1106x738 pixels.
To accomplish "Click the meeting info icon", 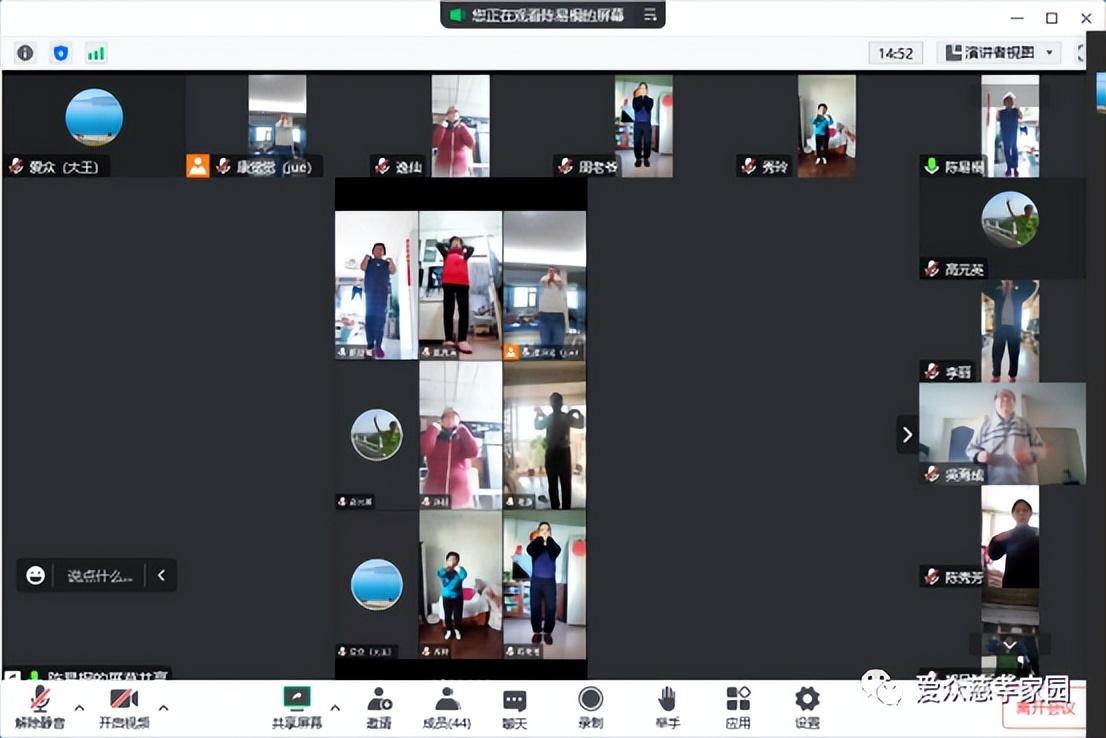I will point(25,53).
